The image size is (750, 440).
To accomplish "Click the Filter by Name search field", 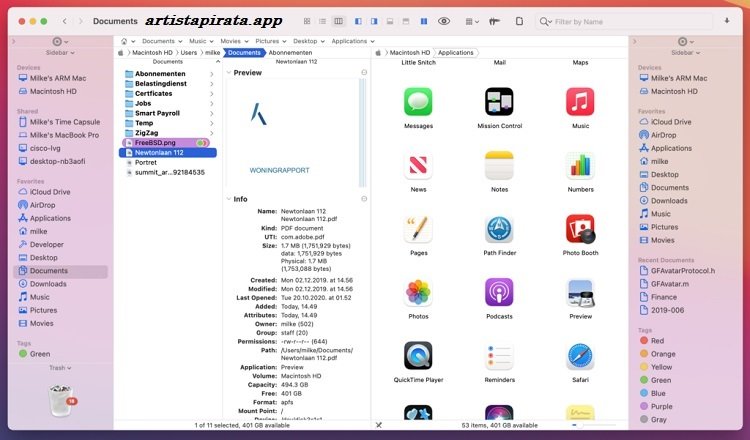I will point(624,22).
